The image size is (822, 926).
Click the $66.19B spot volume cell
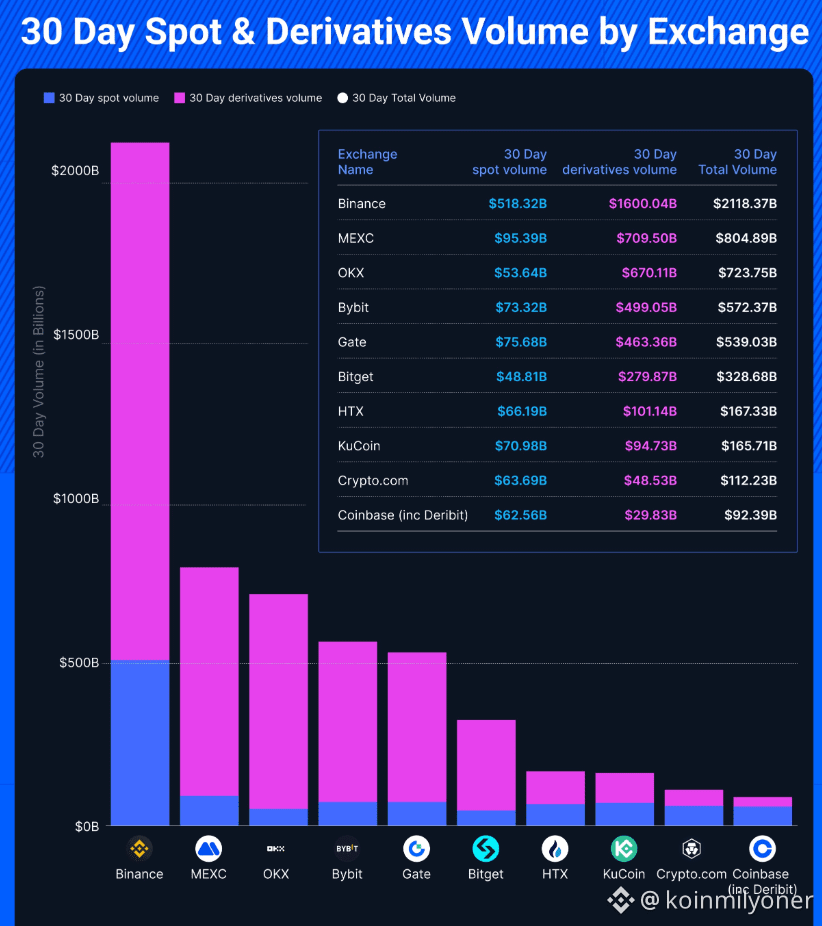[522, 411]
